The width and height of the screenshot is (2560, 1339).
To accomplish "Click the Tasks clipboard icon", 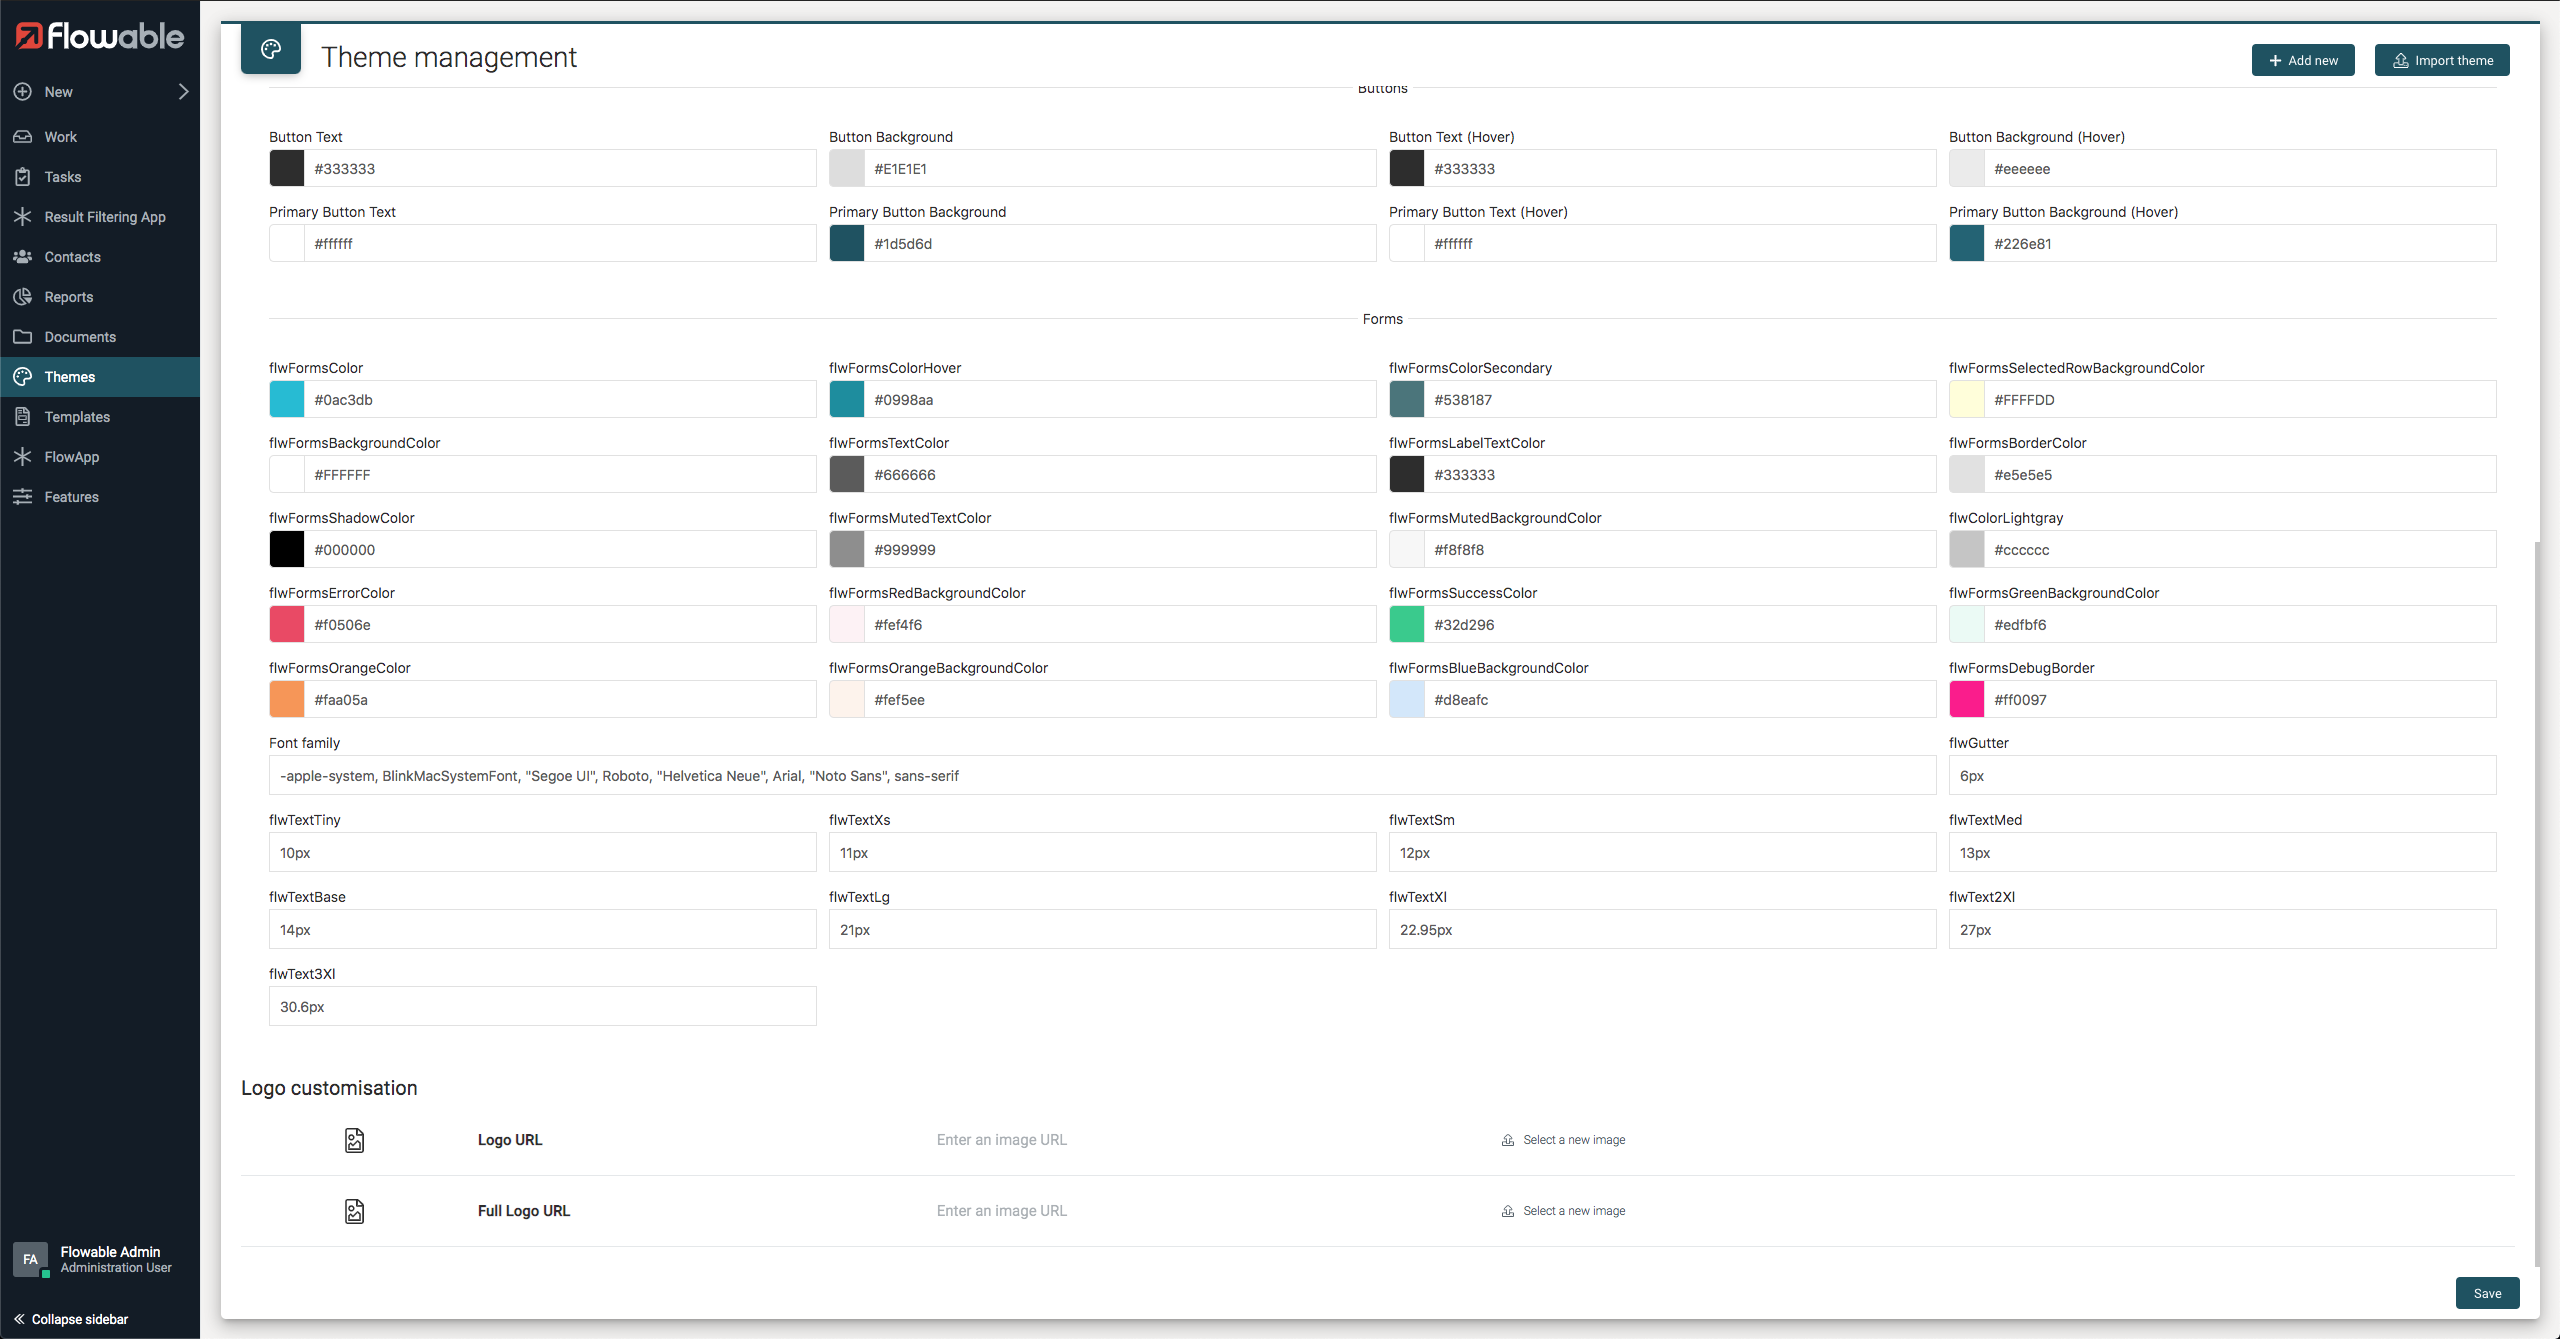I will [x=23, y=177].
